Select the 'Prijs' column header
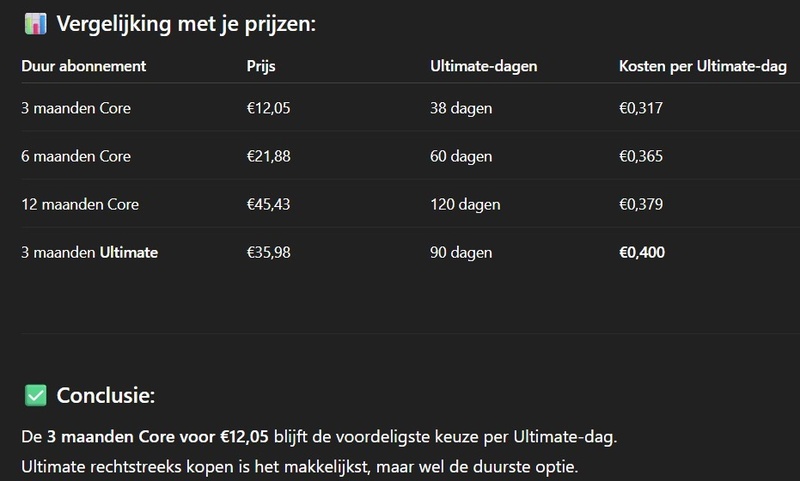800x481 pixels. [x=262, y=67]
